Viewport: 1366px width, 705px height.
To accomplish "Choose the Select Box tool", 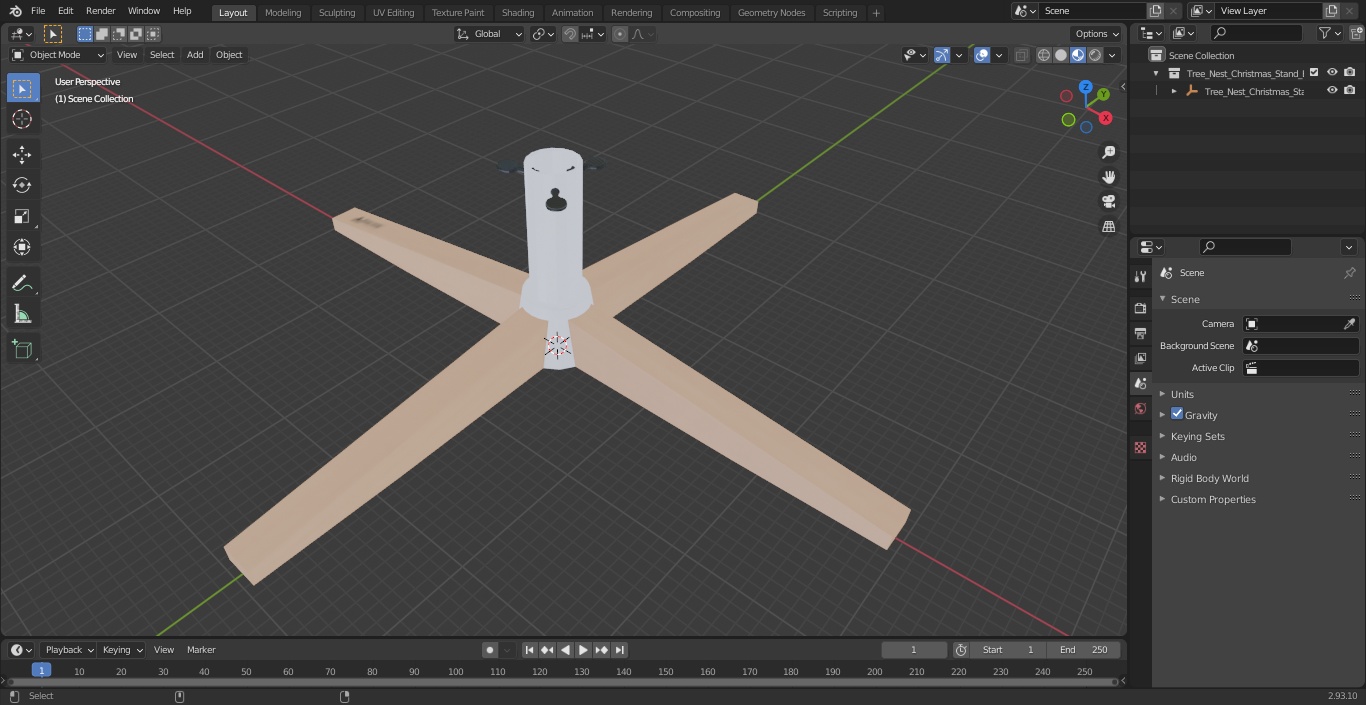I will point(22,88).
